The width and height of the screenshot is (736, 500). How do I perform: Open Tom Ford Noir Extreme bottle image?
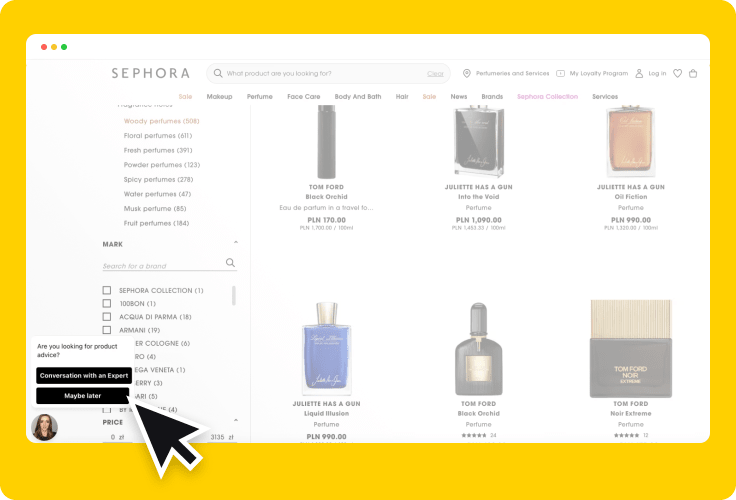pos(630,349)
